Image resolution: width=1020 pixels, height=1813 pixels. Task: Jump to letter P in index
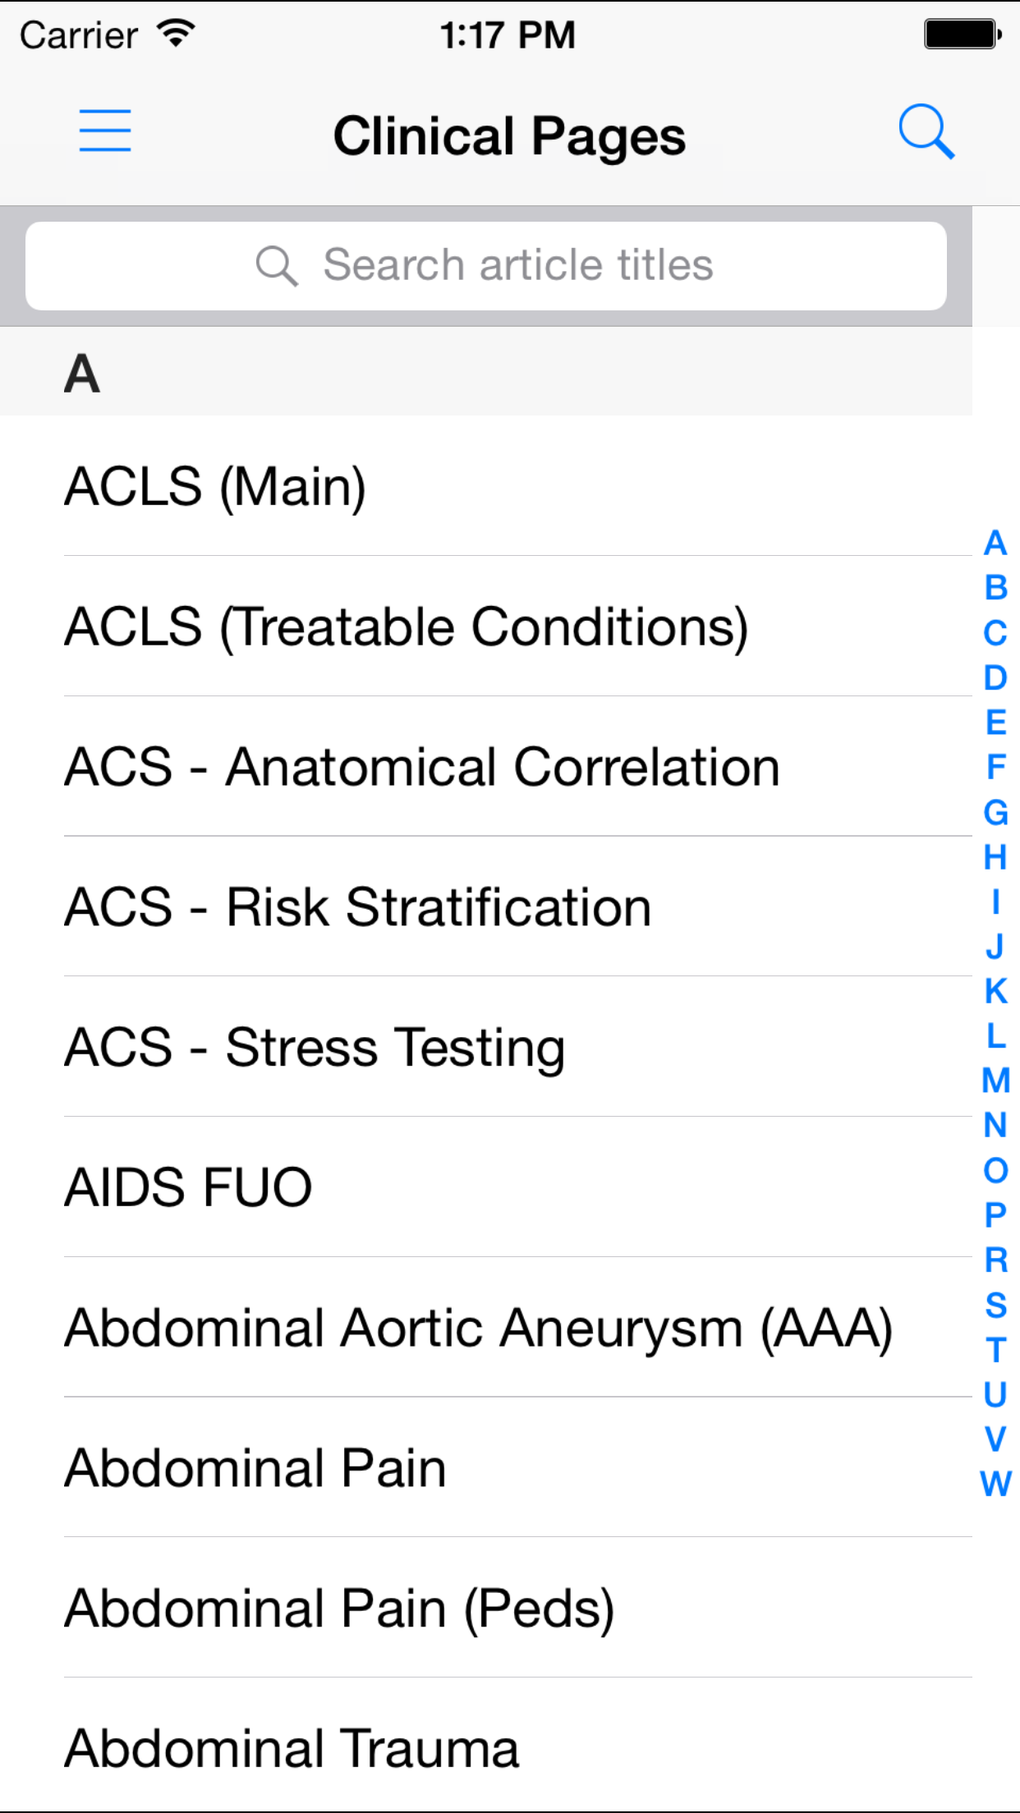(995, 1215)
